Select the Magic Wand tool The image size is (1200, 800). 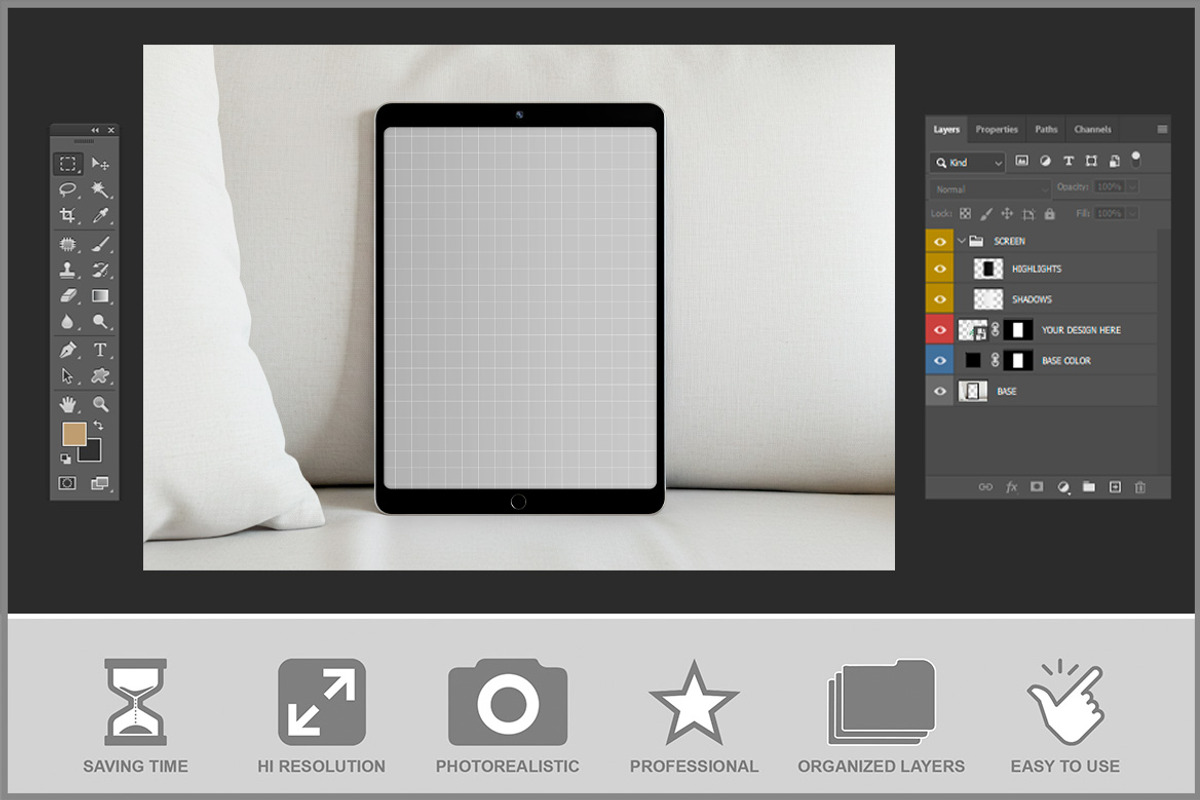click(x=100, y=190)
